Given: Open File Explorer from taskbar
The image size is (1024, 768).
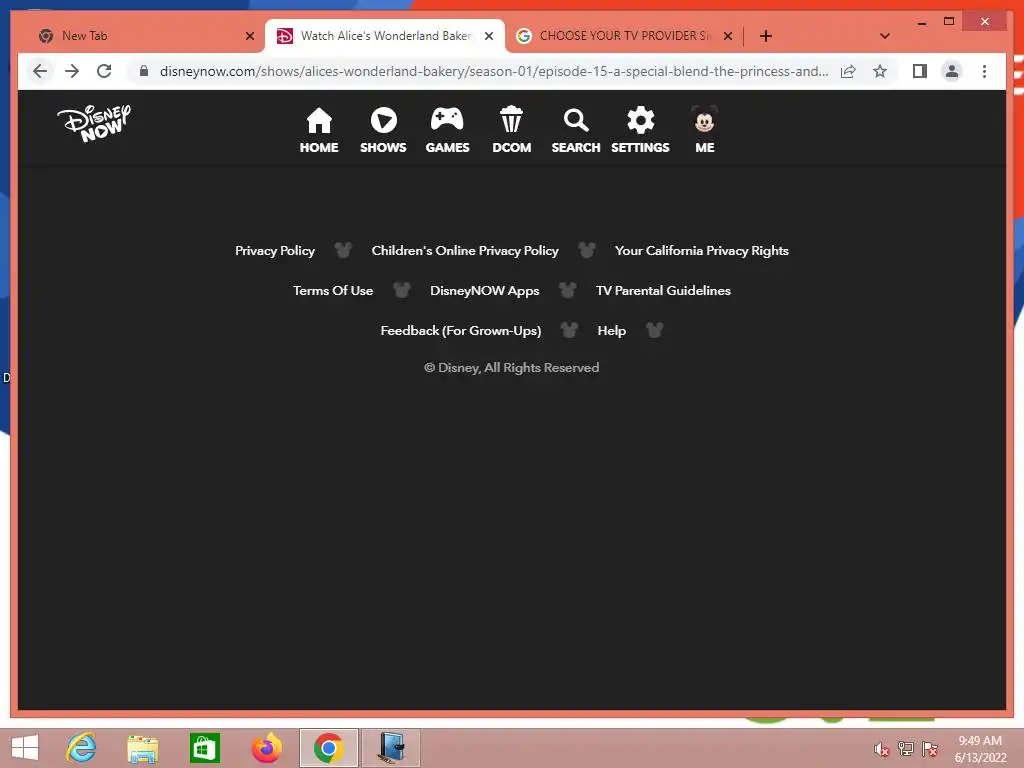Looking at the screenshot, I should pos(142,748).
